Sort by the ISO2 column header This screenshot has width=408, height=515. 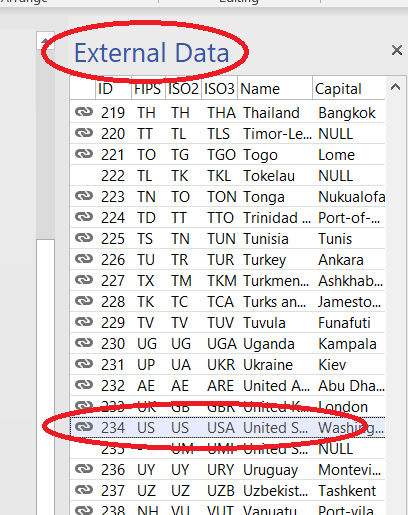(184, 89)
